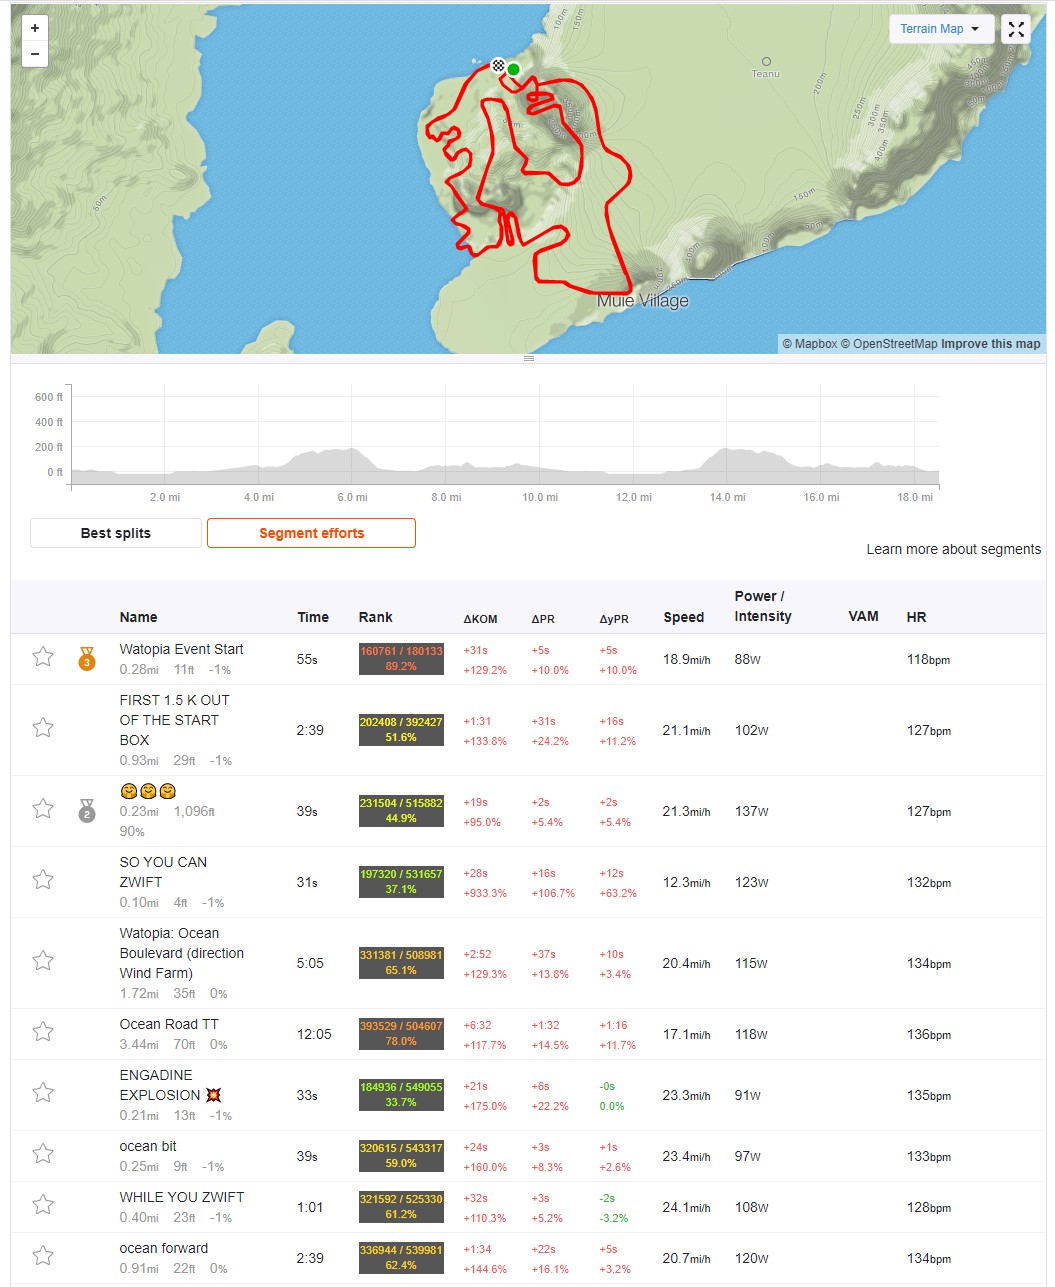Click rank badge 321592 / 525330

pyautogui.click(x=401, y=1207)
